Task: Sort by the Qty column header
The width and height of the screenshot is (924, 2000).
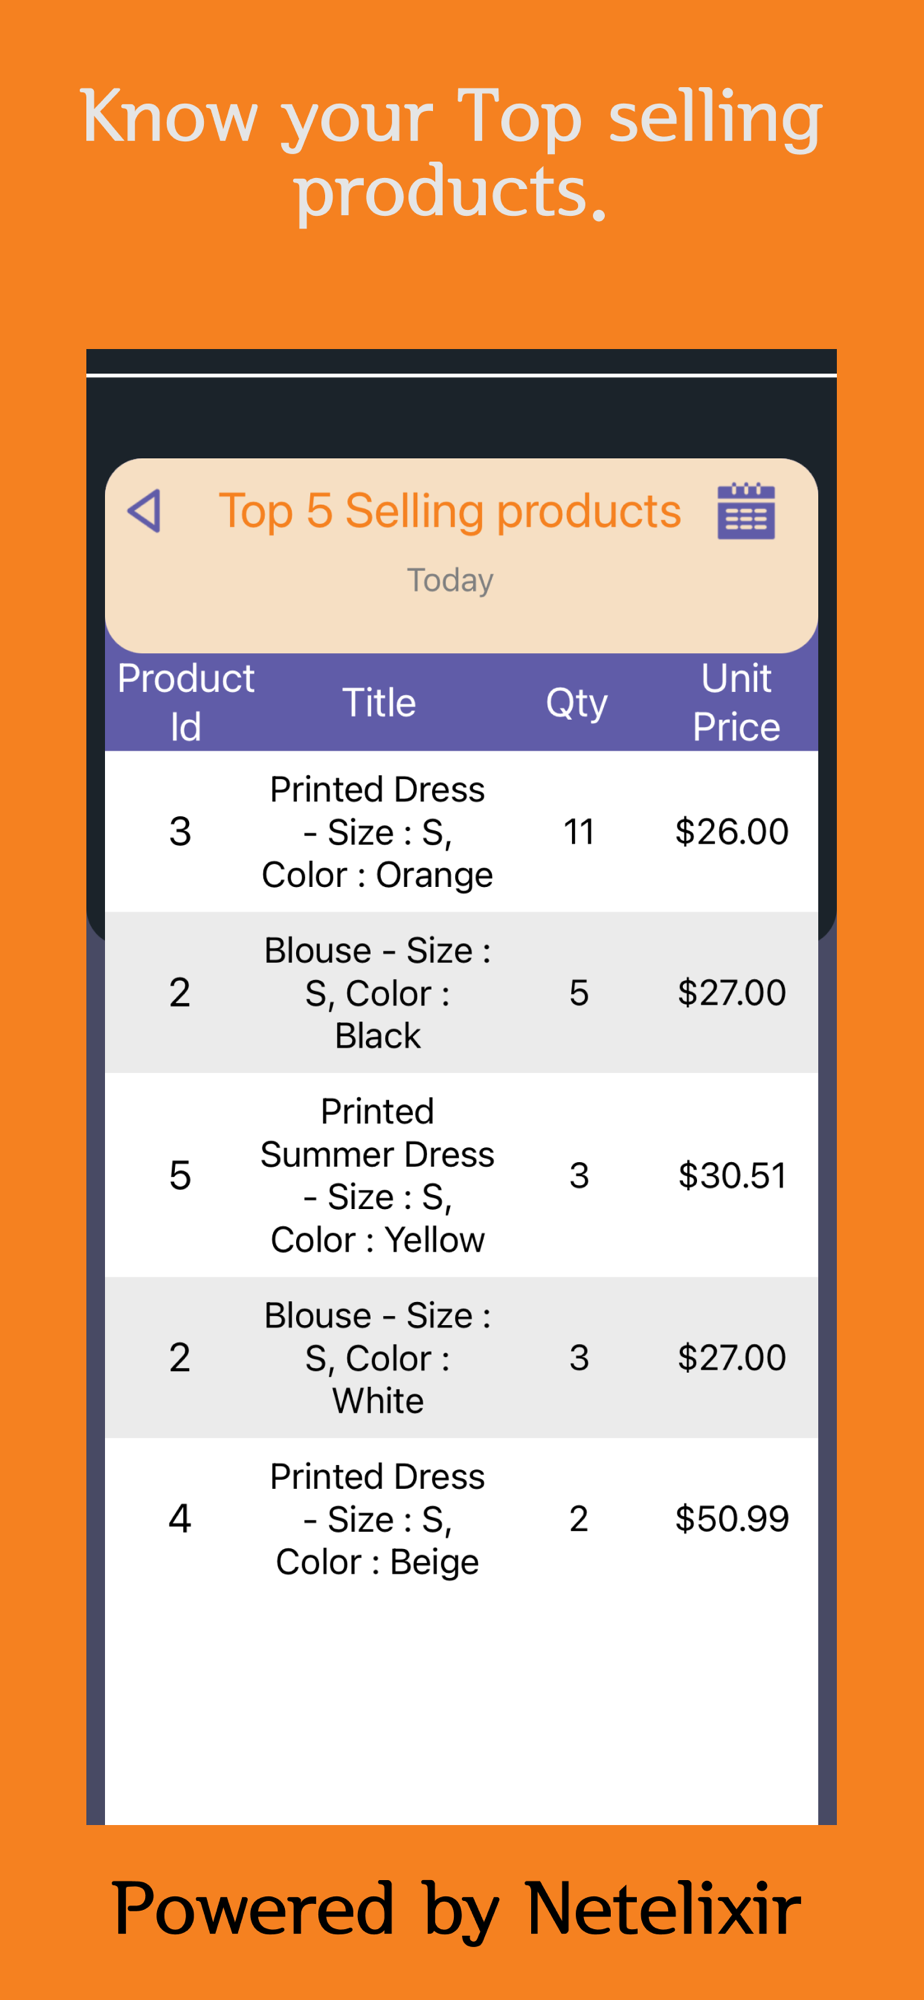Action: pos(577,703)
